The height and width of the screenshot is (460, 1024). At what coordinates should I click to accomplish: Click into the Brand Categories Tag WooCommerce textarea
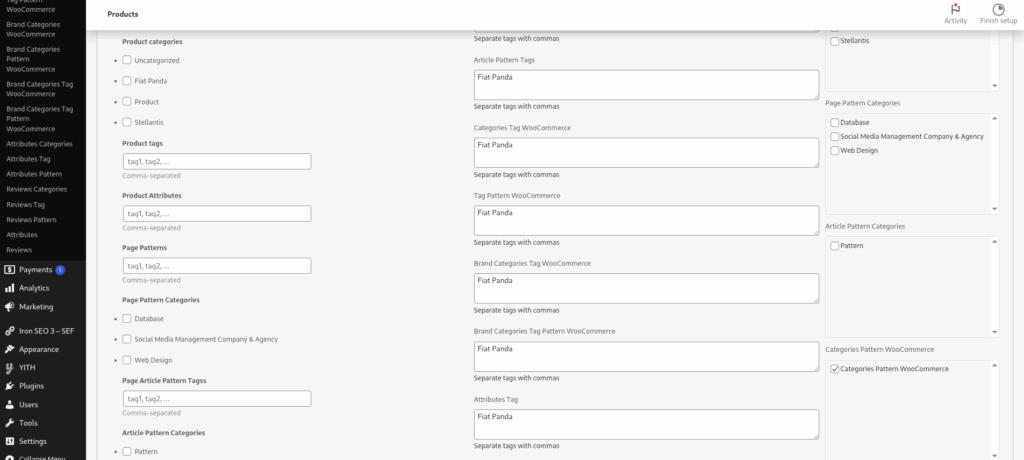pos(646,288)
